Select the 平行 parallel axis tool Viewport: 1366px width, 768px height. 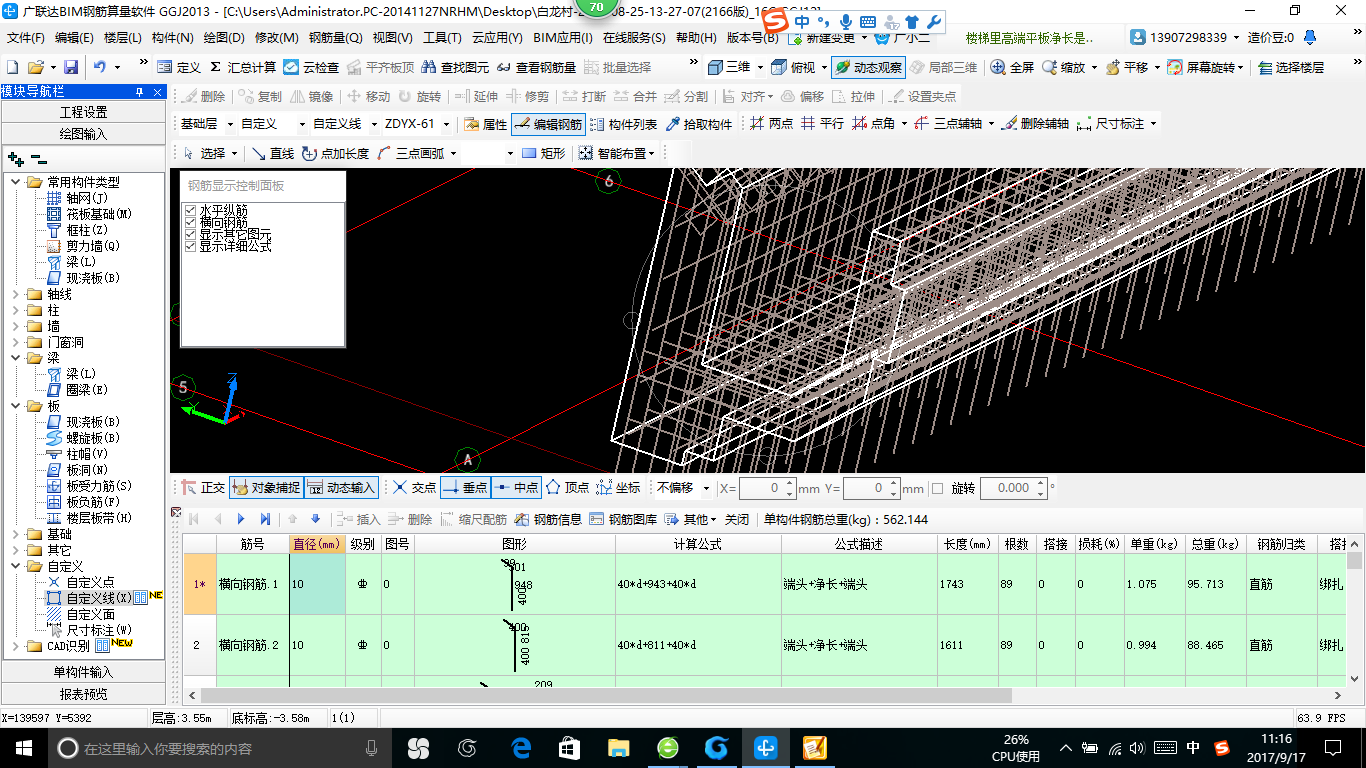[823, 124]
